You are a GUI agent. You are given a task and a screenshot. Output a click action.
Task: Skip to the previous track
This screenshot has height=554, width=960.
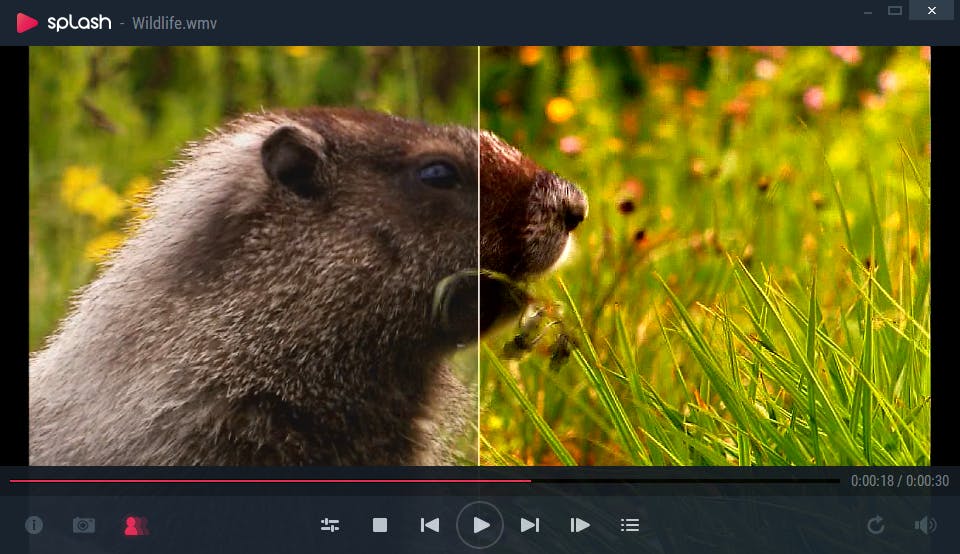pos(430,525)
